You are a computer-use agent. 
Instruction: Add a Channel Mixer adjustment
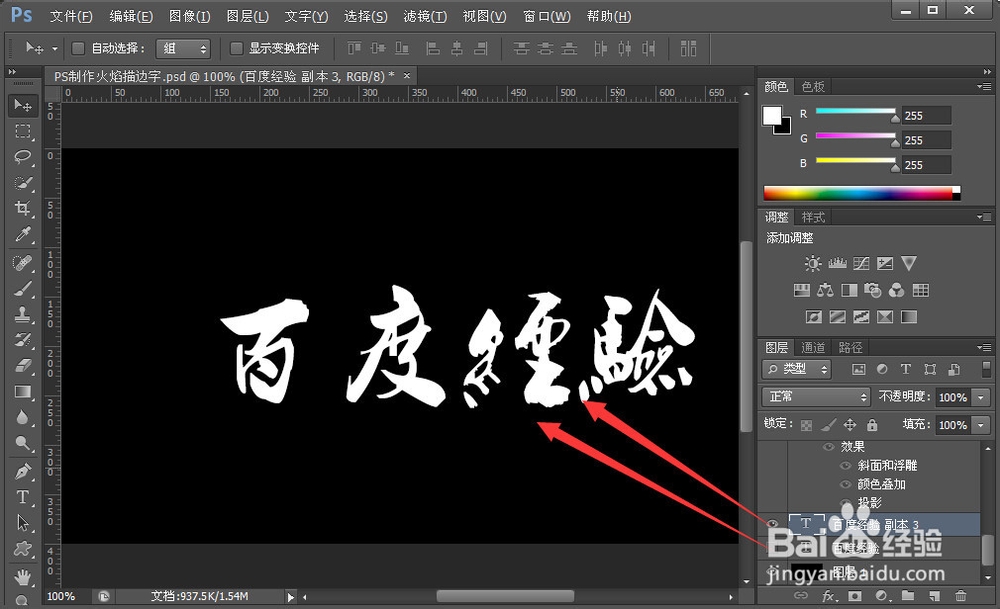coord(896,291)
